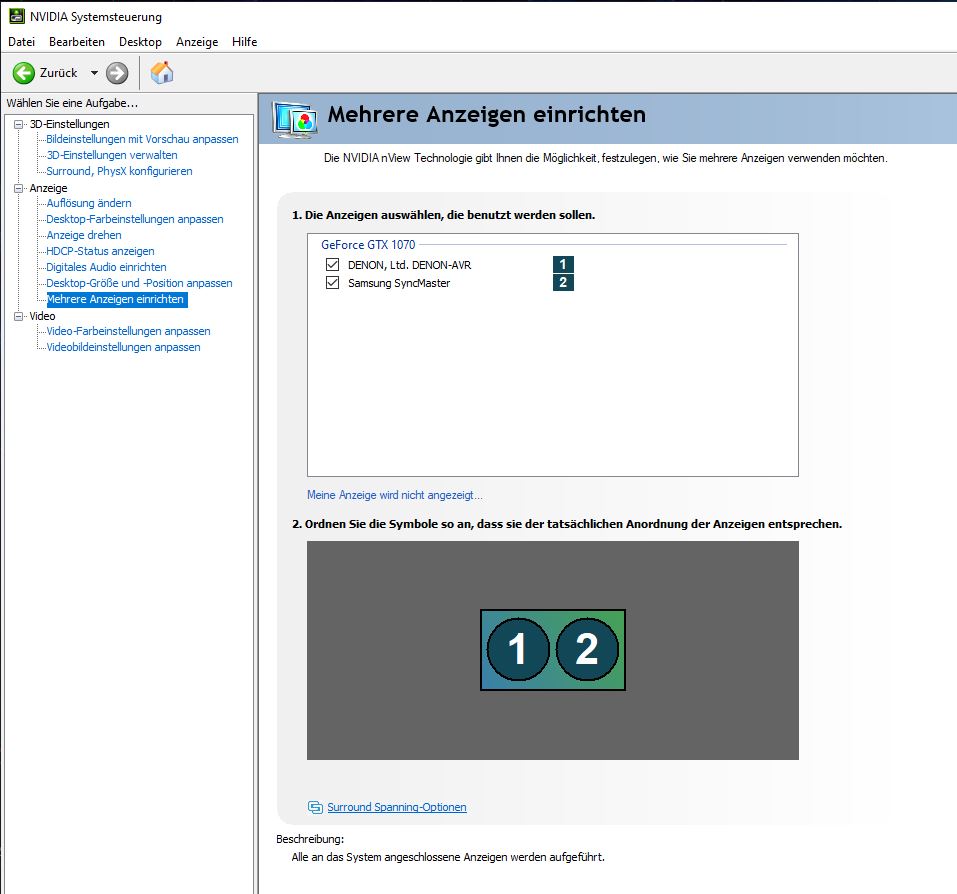
Task: Select display 1 circle in the arrangement area
Action: point(518,649)
